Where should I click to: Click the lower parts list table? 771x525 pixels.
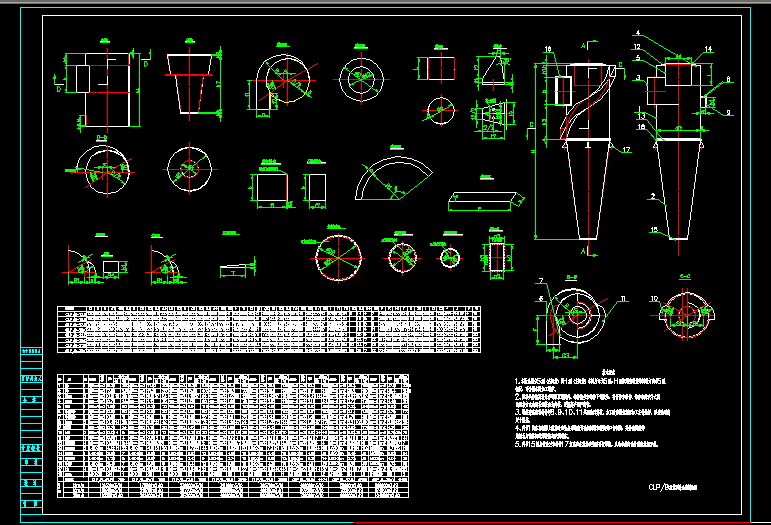click(233, 436)
